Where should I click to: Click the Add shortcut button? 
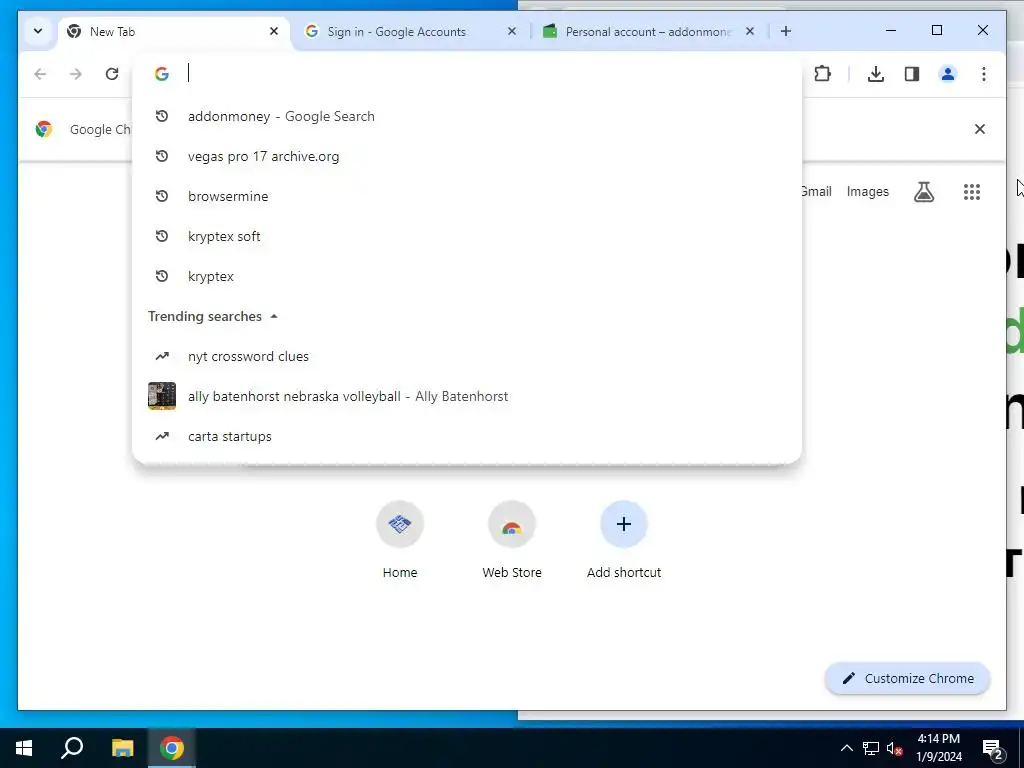click(624, 540)
